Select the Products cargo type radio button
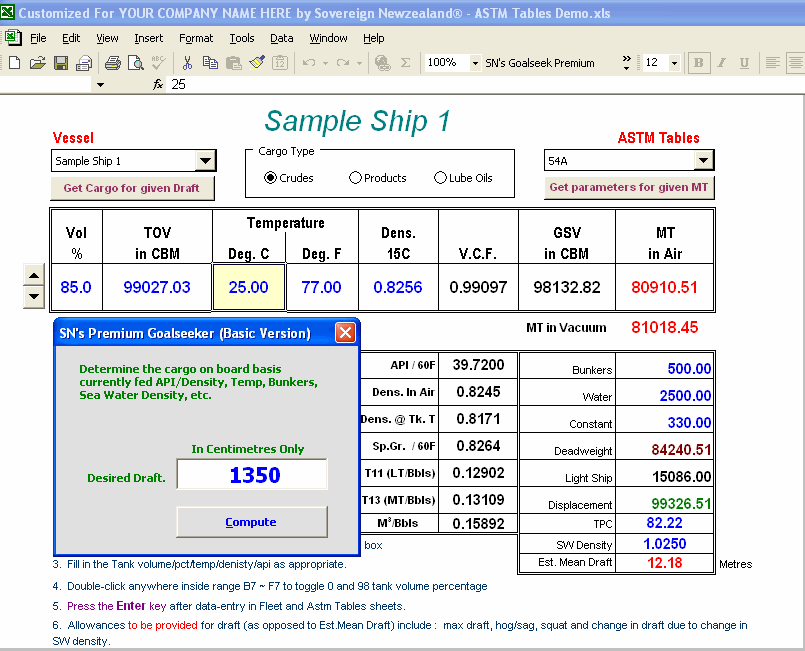Screen dimensions: 805x651 click(355, 178)
